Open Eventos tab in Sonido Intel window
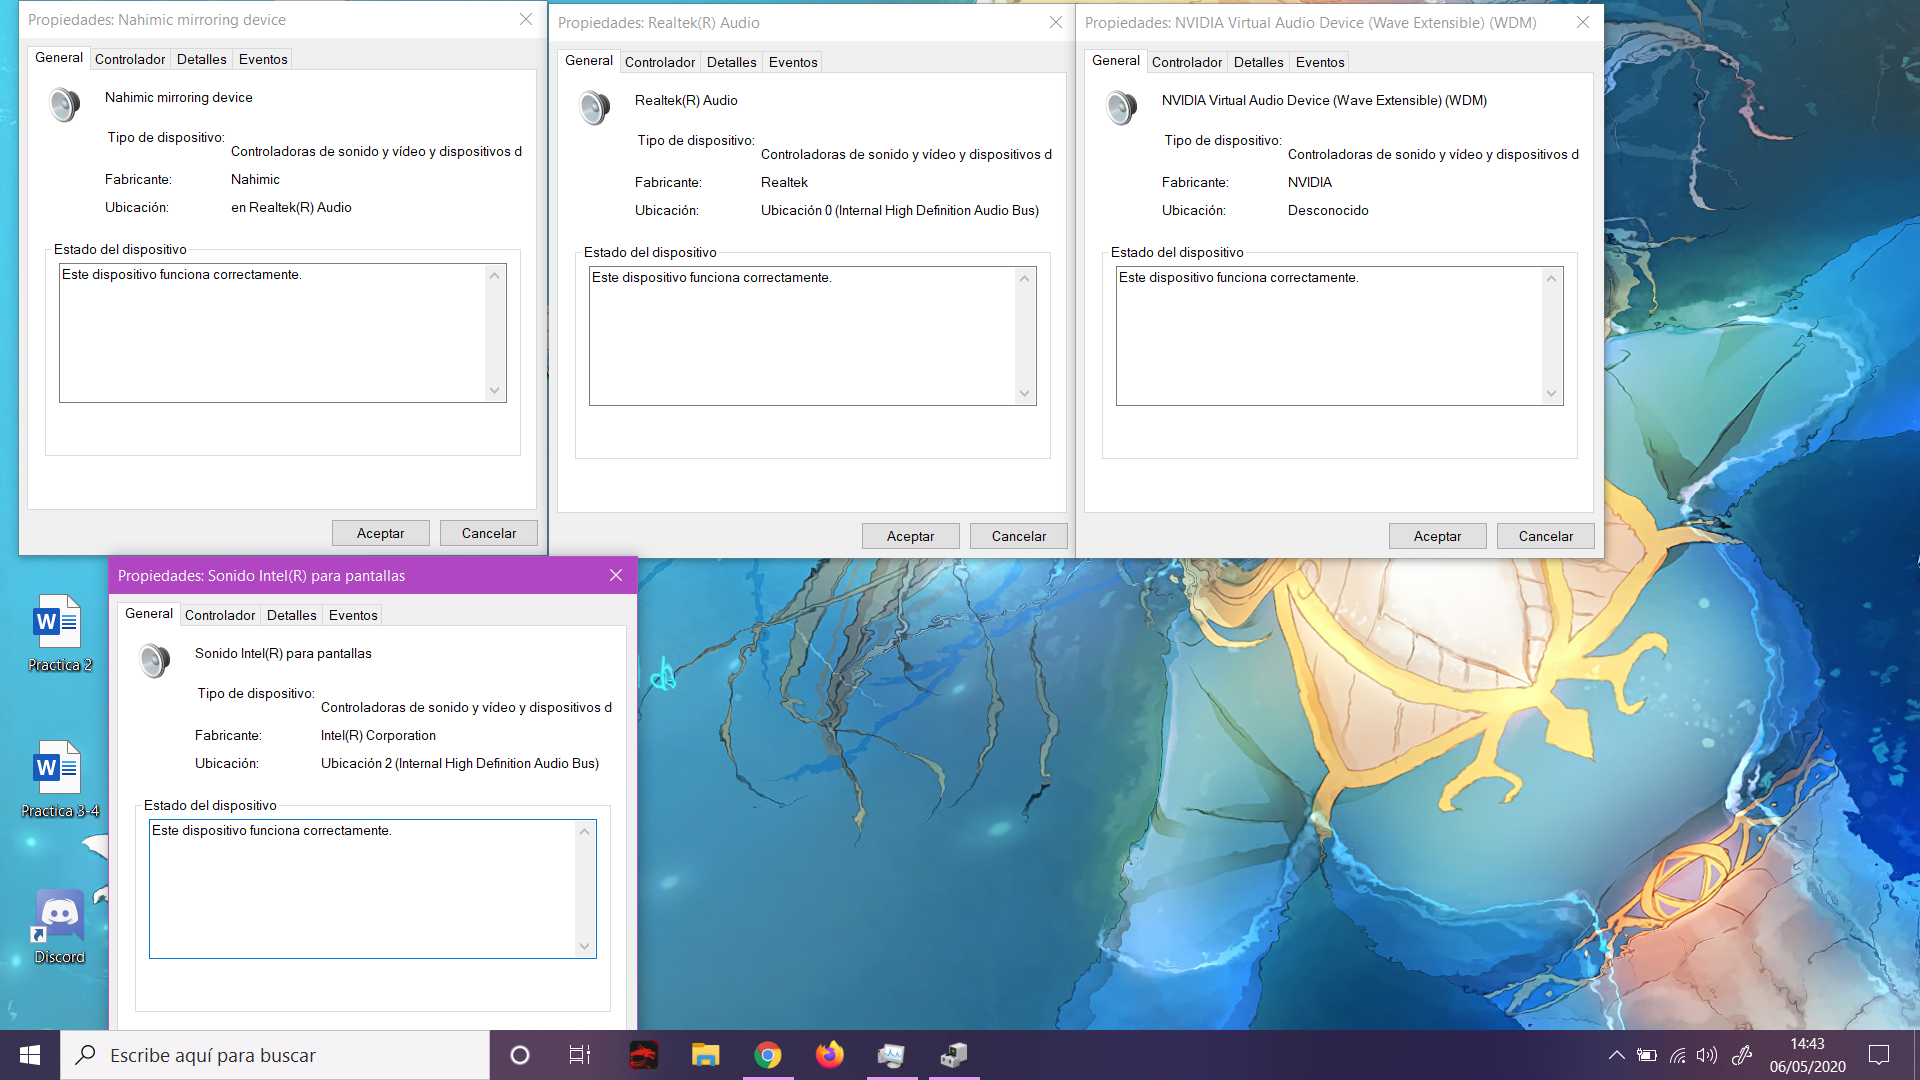This screenshot has height=1080, width=1920. click(x=353, y=615)
